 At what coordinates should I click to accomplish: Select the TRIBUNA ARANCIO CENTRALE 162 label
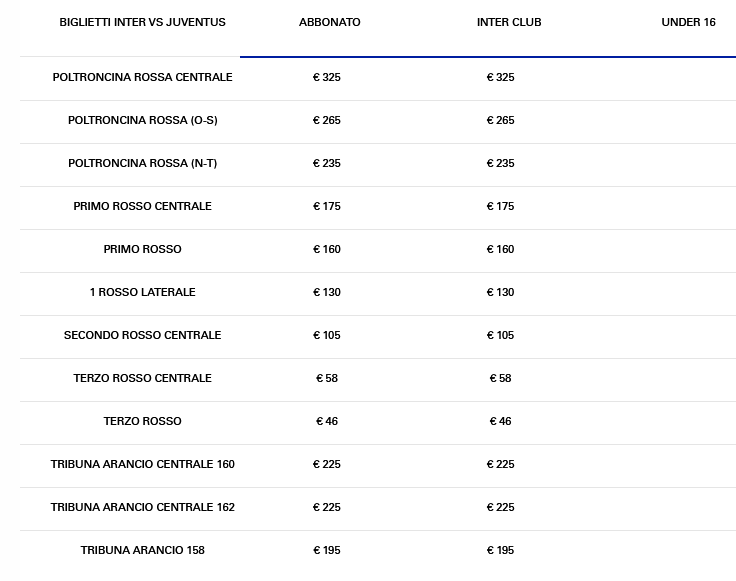pyautogui.click(x=142, y=507)
